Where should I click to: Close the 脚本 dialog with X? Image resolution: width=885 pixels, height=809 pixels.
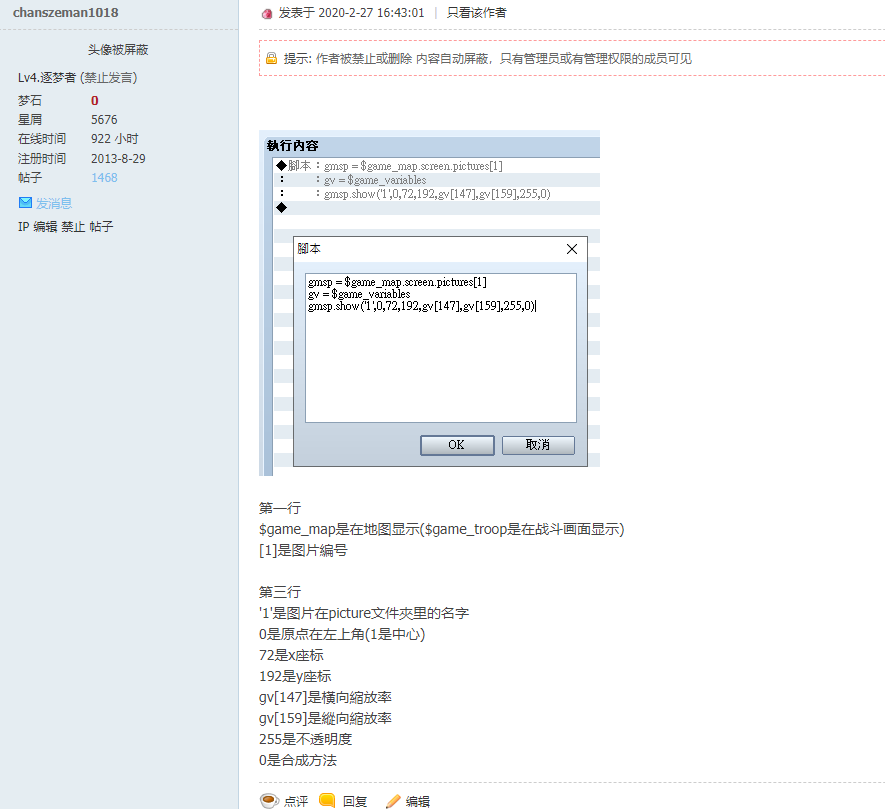[x=572, y=249]
